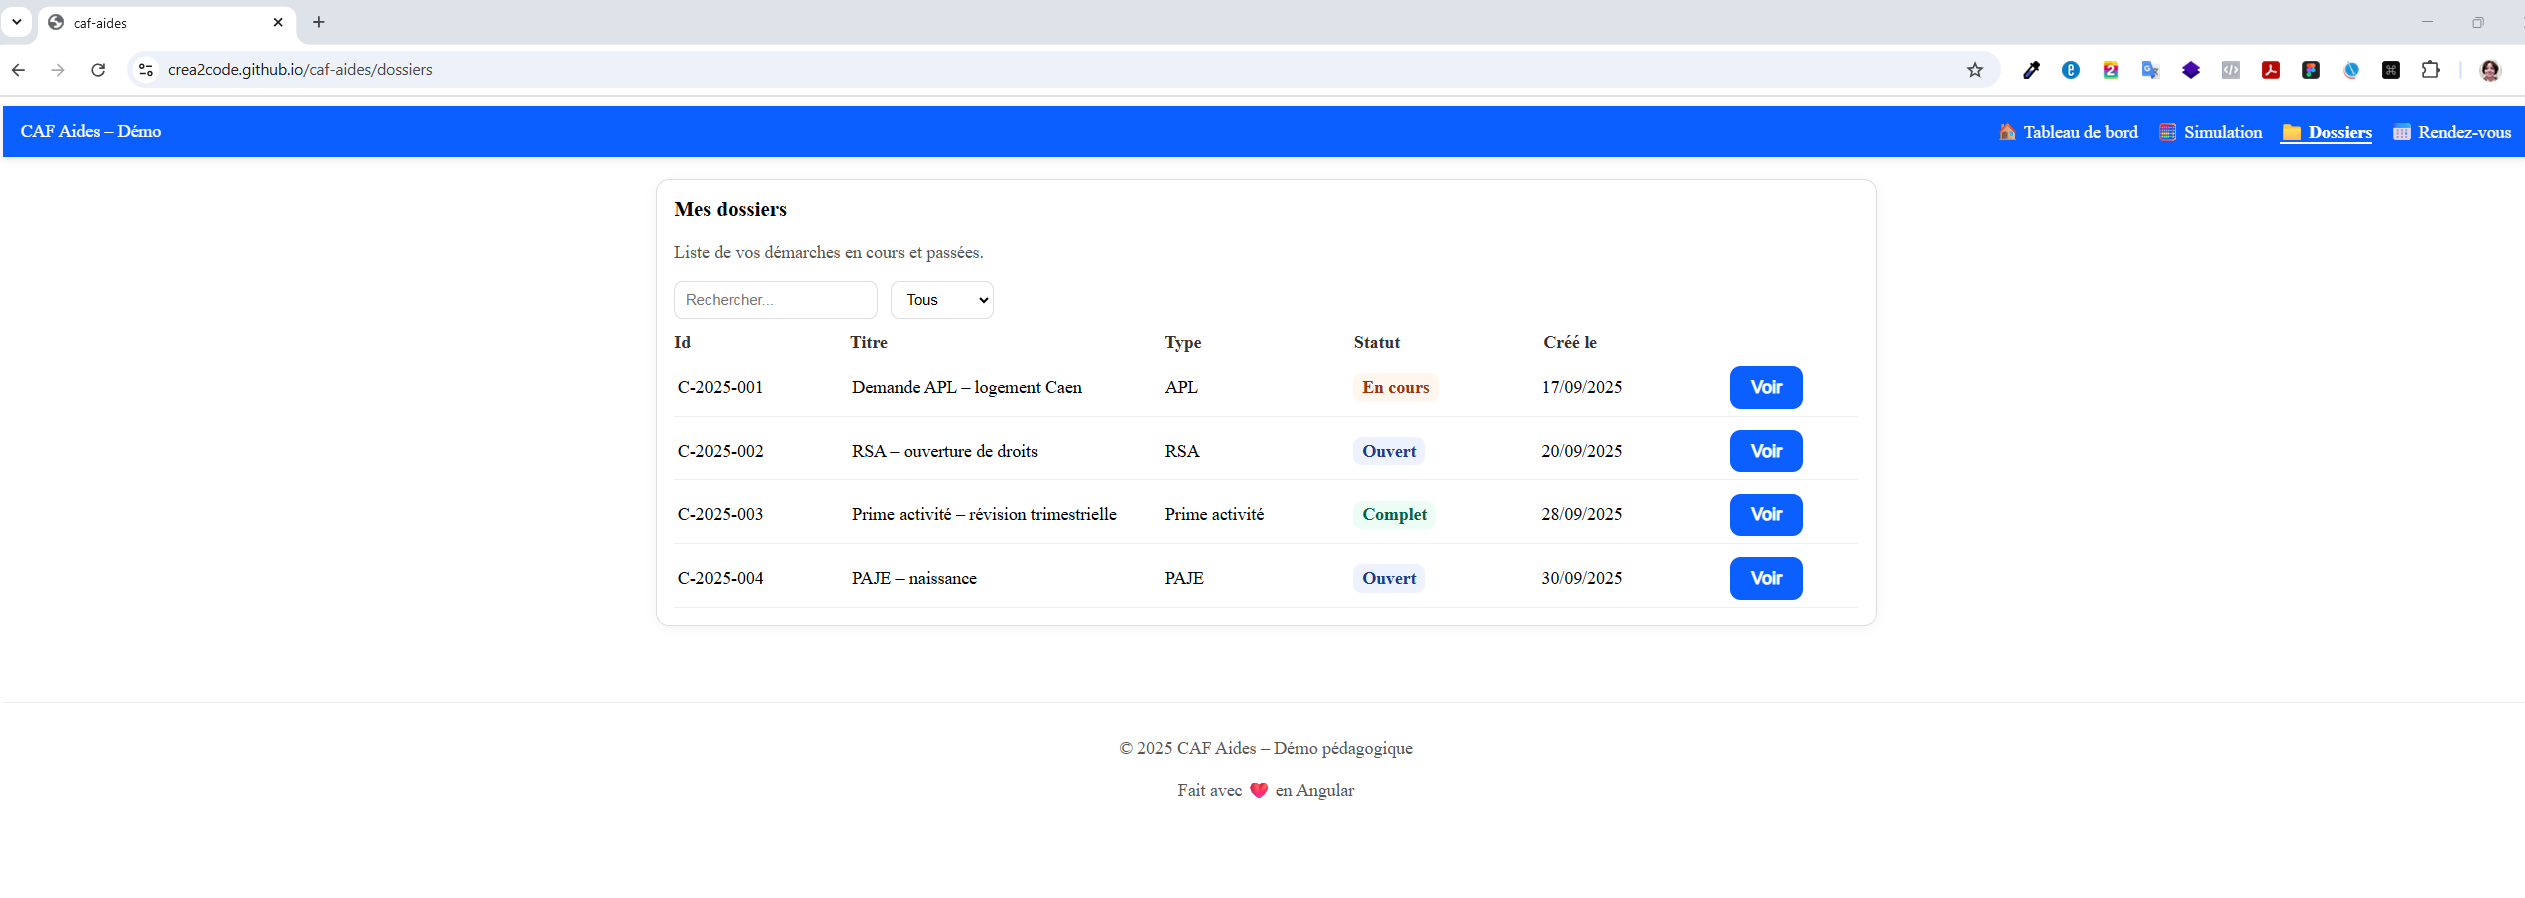This screenshot has width=2525, height=898.
Task: Open the Extensions puzzle piece menu
Action: point(2431,70)
